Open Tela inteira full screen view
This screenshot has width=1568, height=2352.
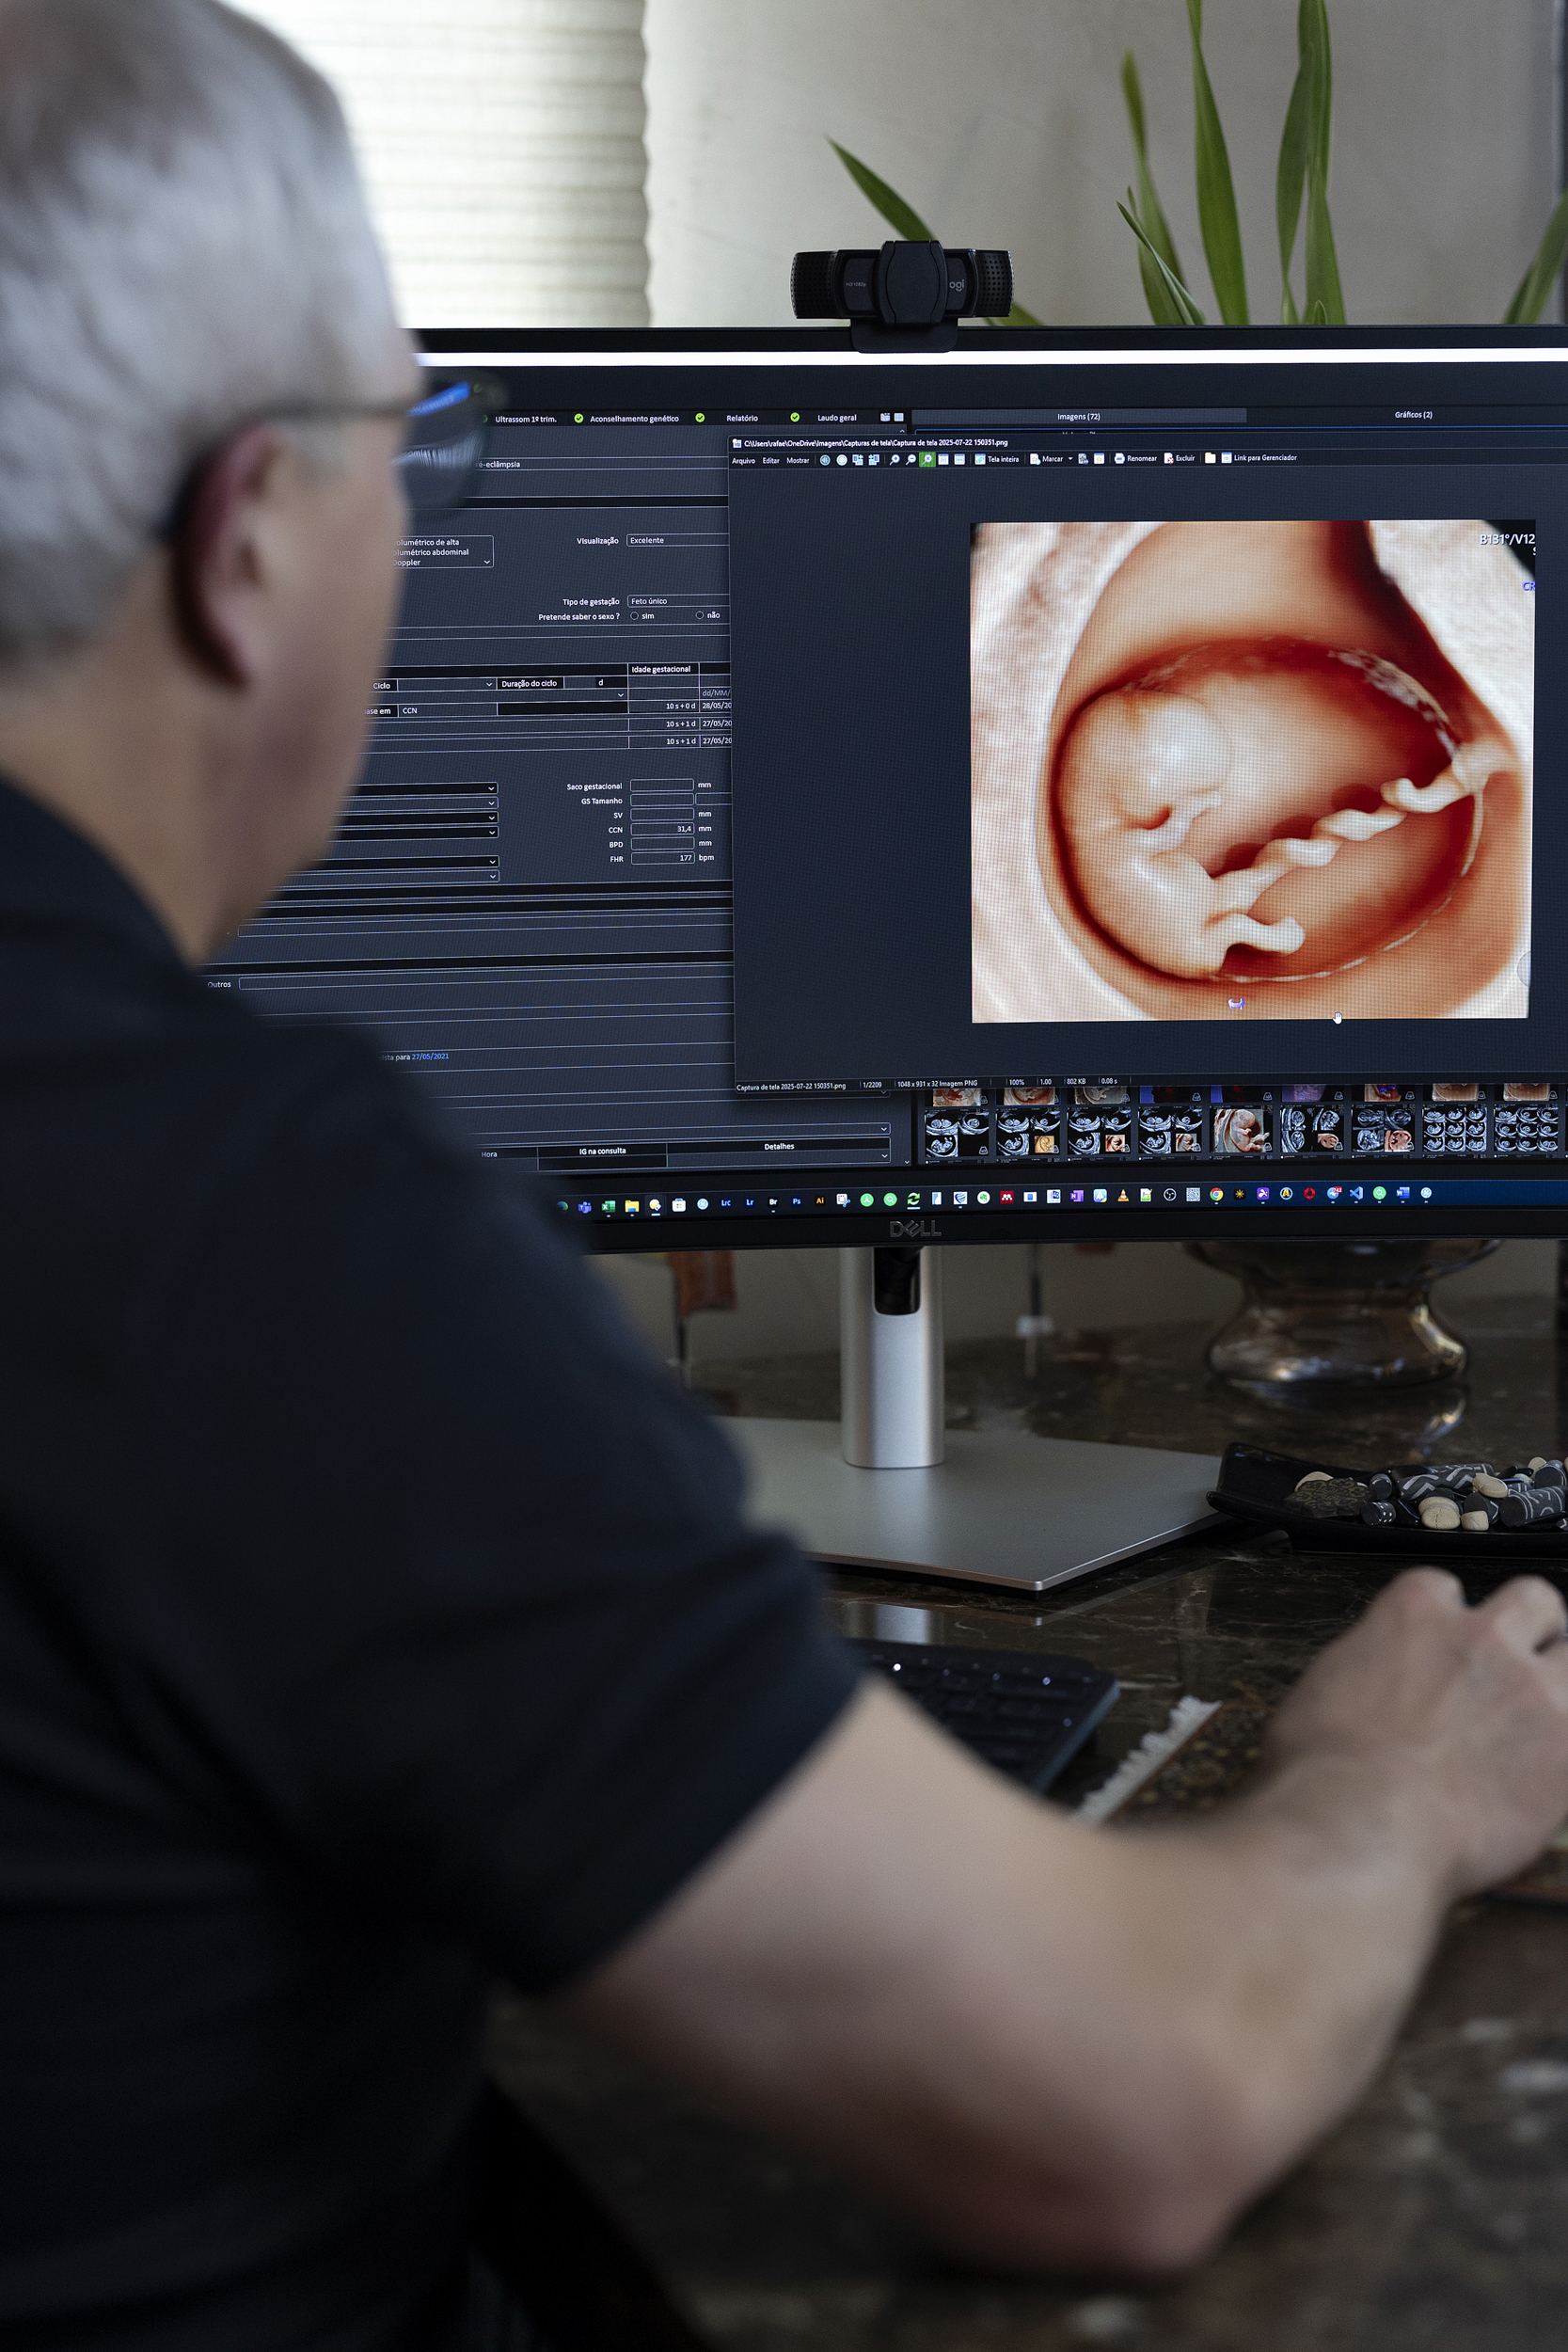996,458
